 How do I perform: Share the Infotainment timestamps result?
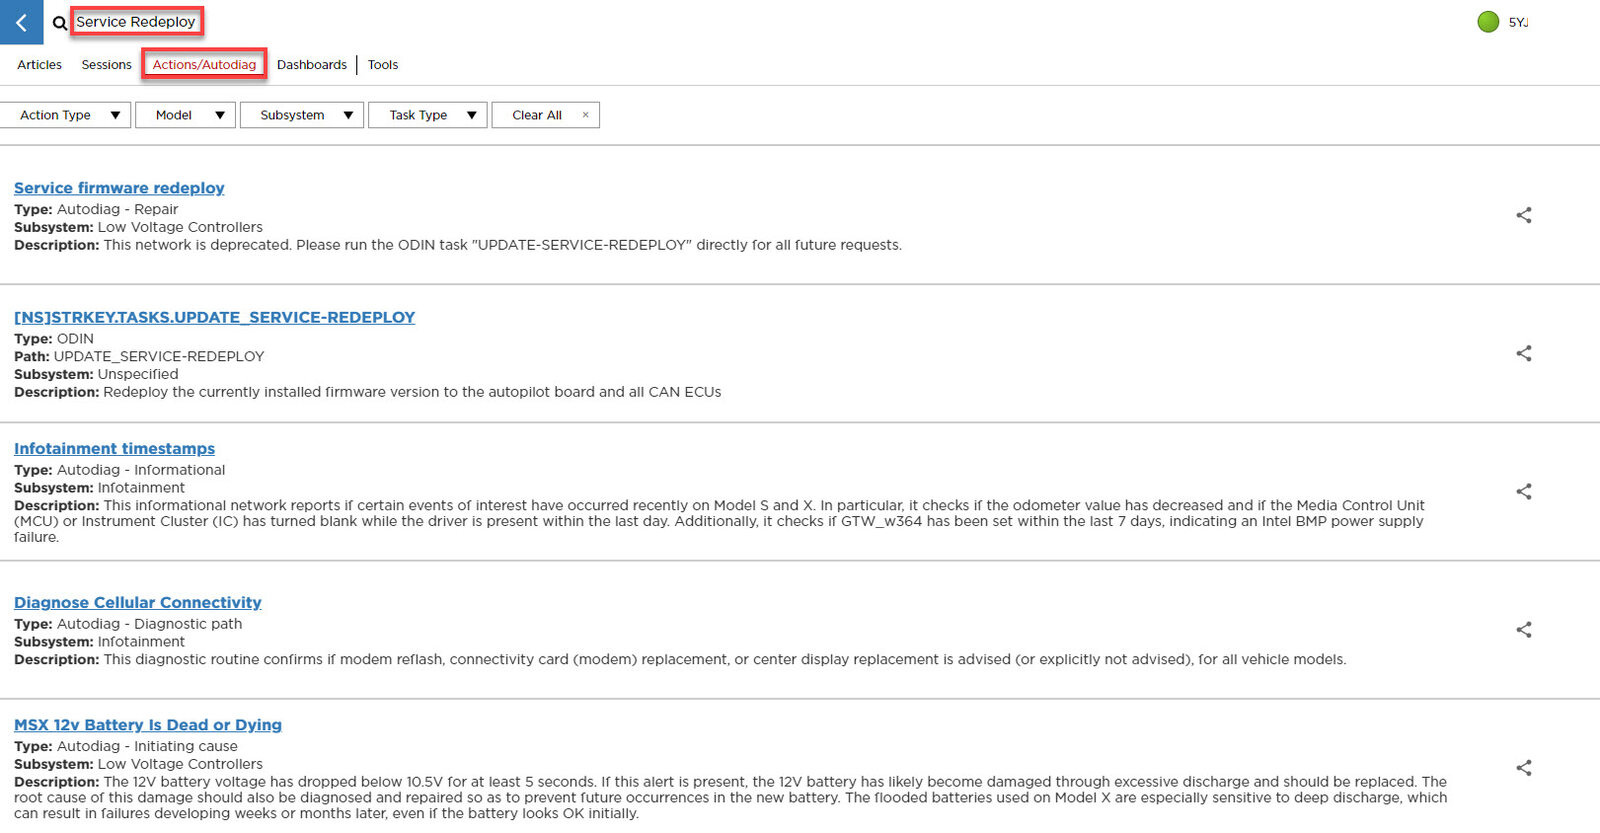coord(1523,491)
